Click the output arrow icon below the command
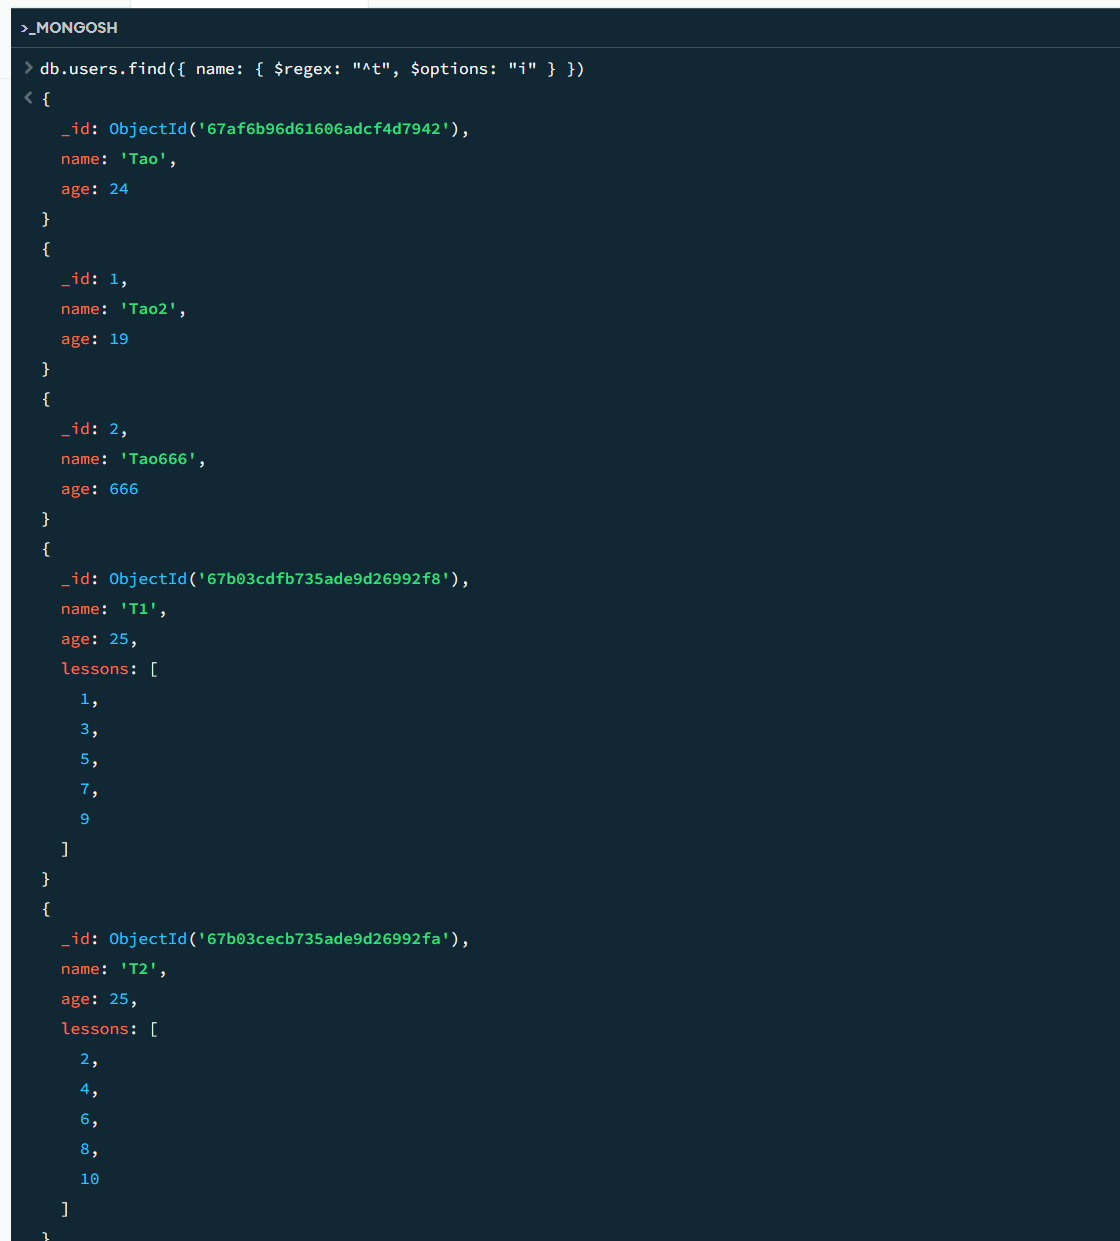This screenshot has width=1120, height=1241. point(28,98)
